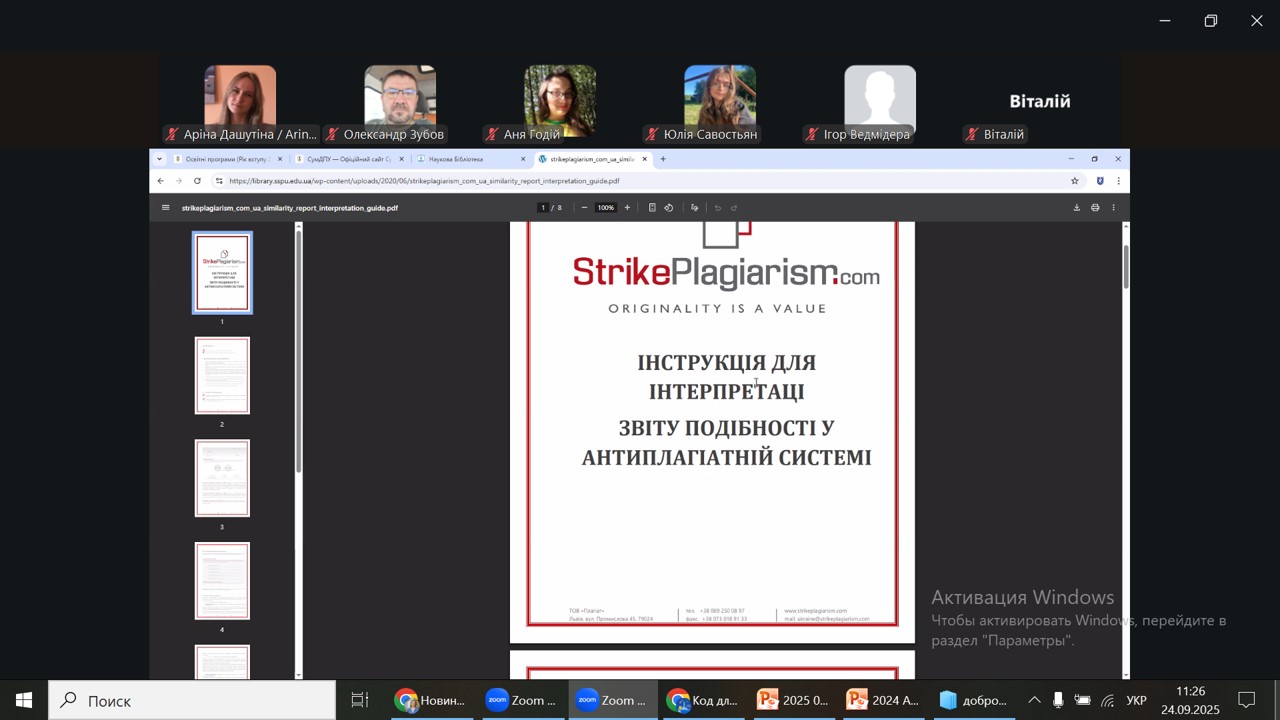The width and height of the screenshot is (1280, 720).
Task: Toggle the PDF sidebar menu icon
Action: click(x=166, y=208)
